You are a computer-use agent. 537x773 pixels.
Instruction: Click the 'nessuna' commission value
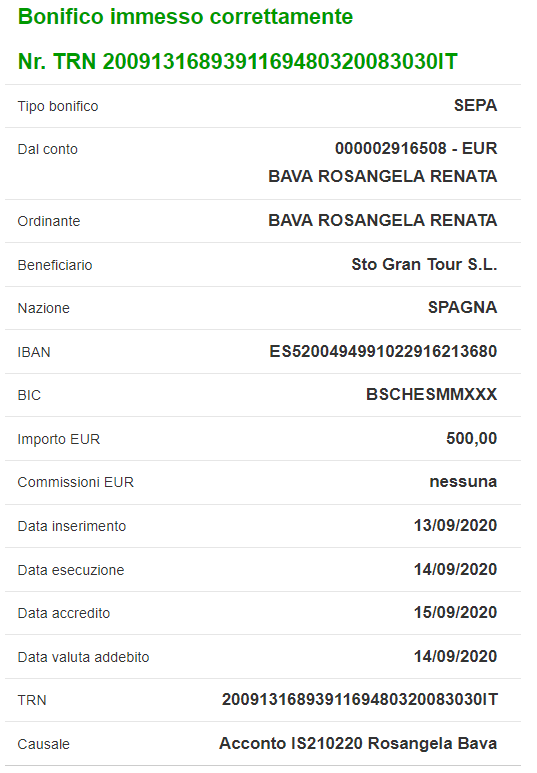point(463,482)
